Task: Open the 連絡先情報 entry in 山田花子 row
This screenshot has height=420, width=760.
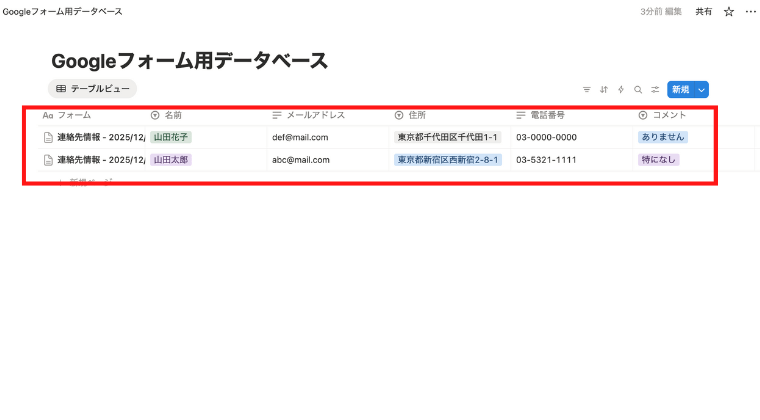Action: [101, 137]
